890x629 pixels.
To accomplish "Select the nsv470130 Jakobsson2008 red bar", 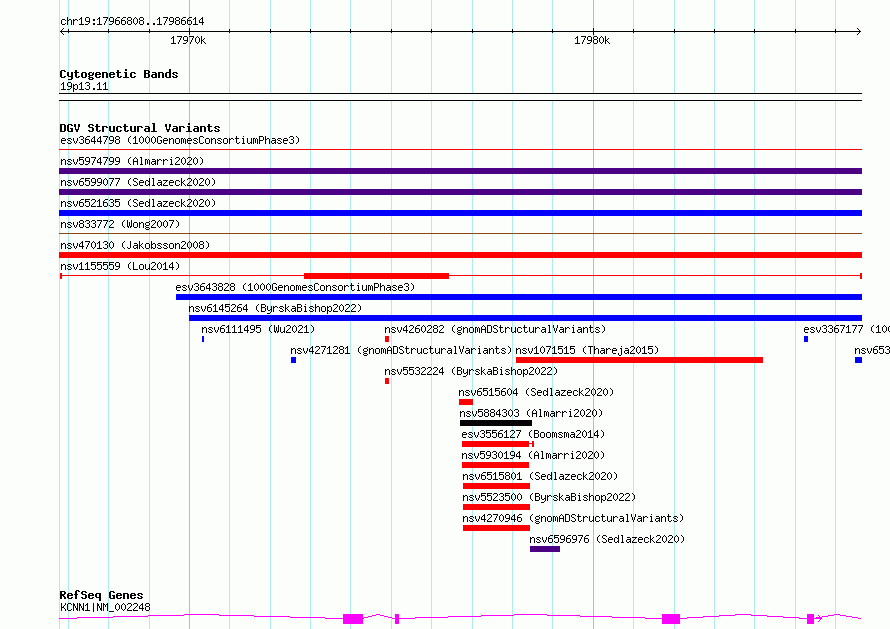I will (460, 255).
